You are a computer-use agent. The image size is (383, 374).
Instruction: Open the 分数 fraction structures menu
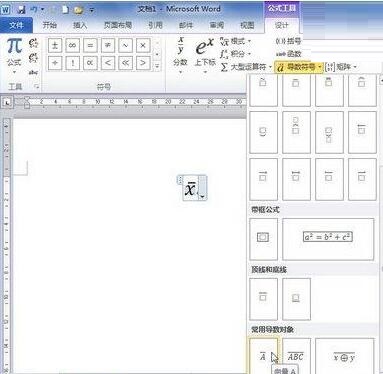click(x=180, y=55)
